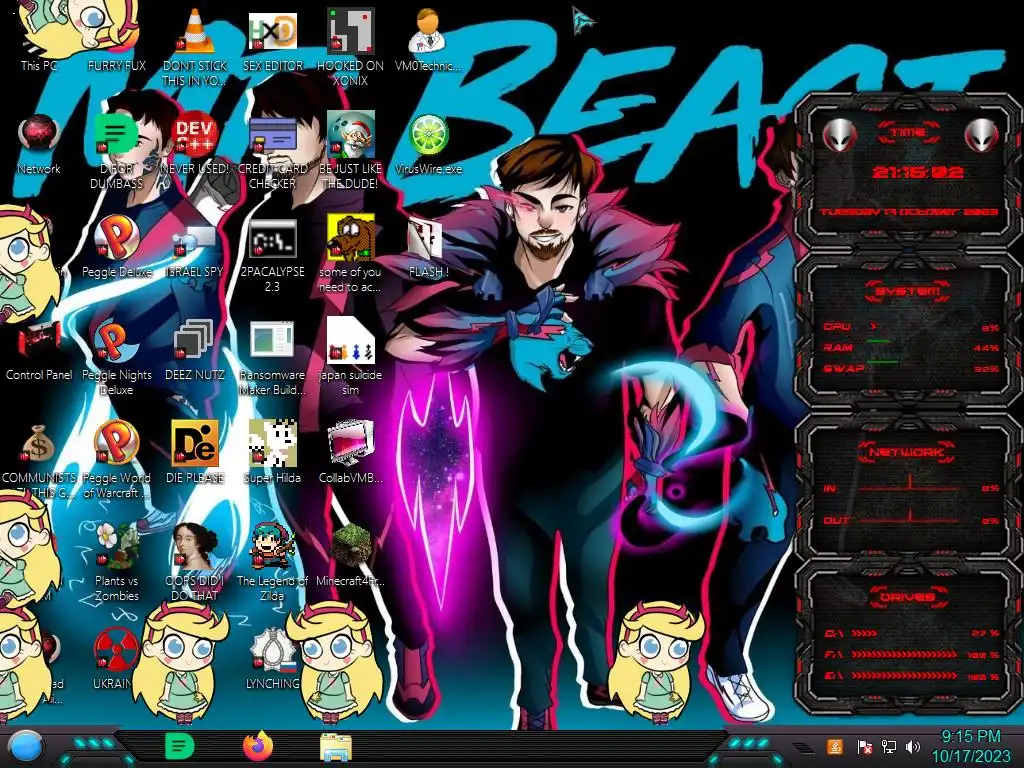This screenshot has width=1024, height=768.
Task: Click the left alien head on the widget
Action: (838, 135)
